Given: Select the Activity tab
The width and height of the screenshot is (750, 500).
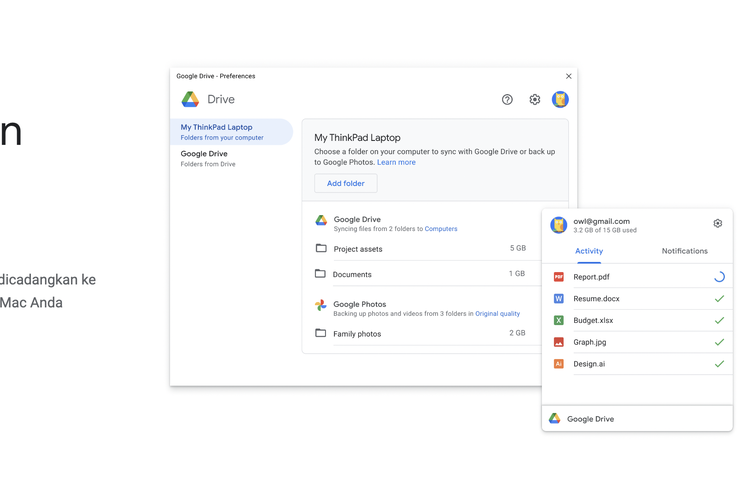Looking at the screenshot, I should [589, 251].
